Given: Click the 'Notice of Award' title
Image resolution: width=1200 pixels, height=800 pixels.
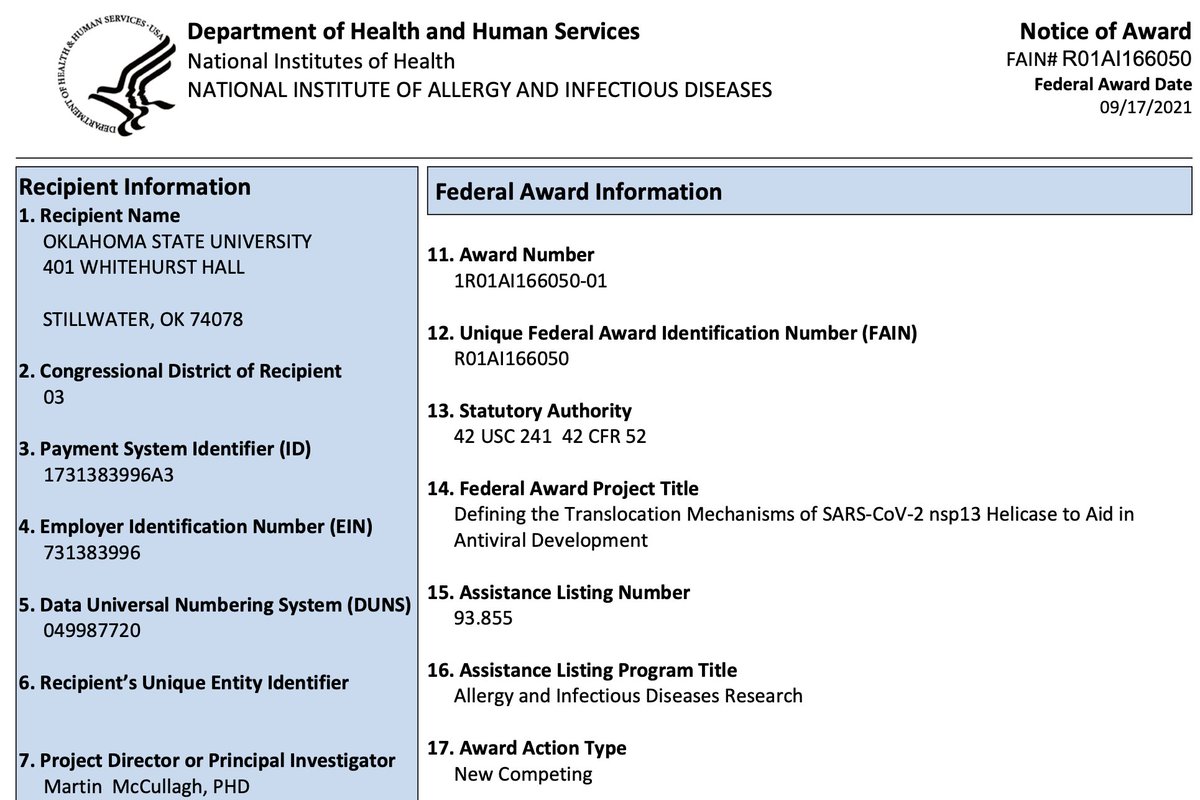Looking at the screenshot, I should pos(1106,31).
